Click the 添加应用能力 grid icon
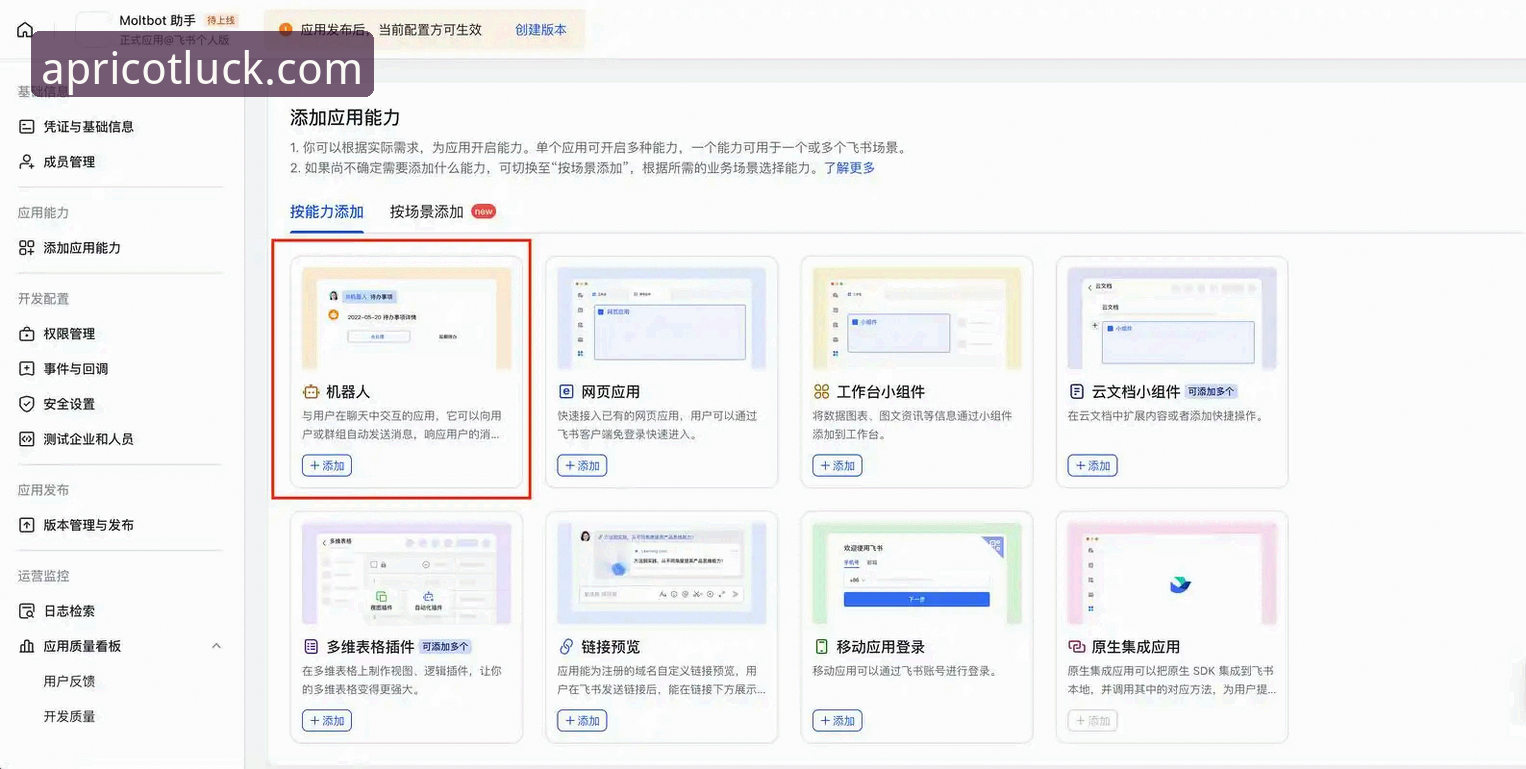The height and width of the screenshot is (769, 1526). [27, 248]
